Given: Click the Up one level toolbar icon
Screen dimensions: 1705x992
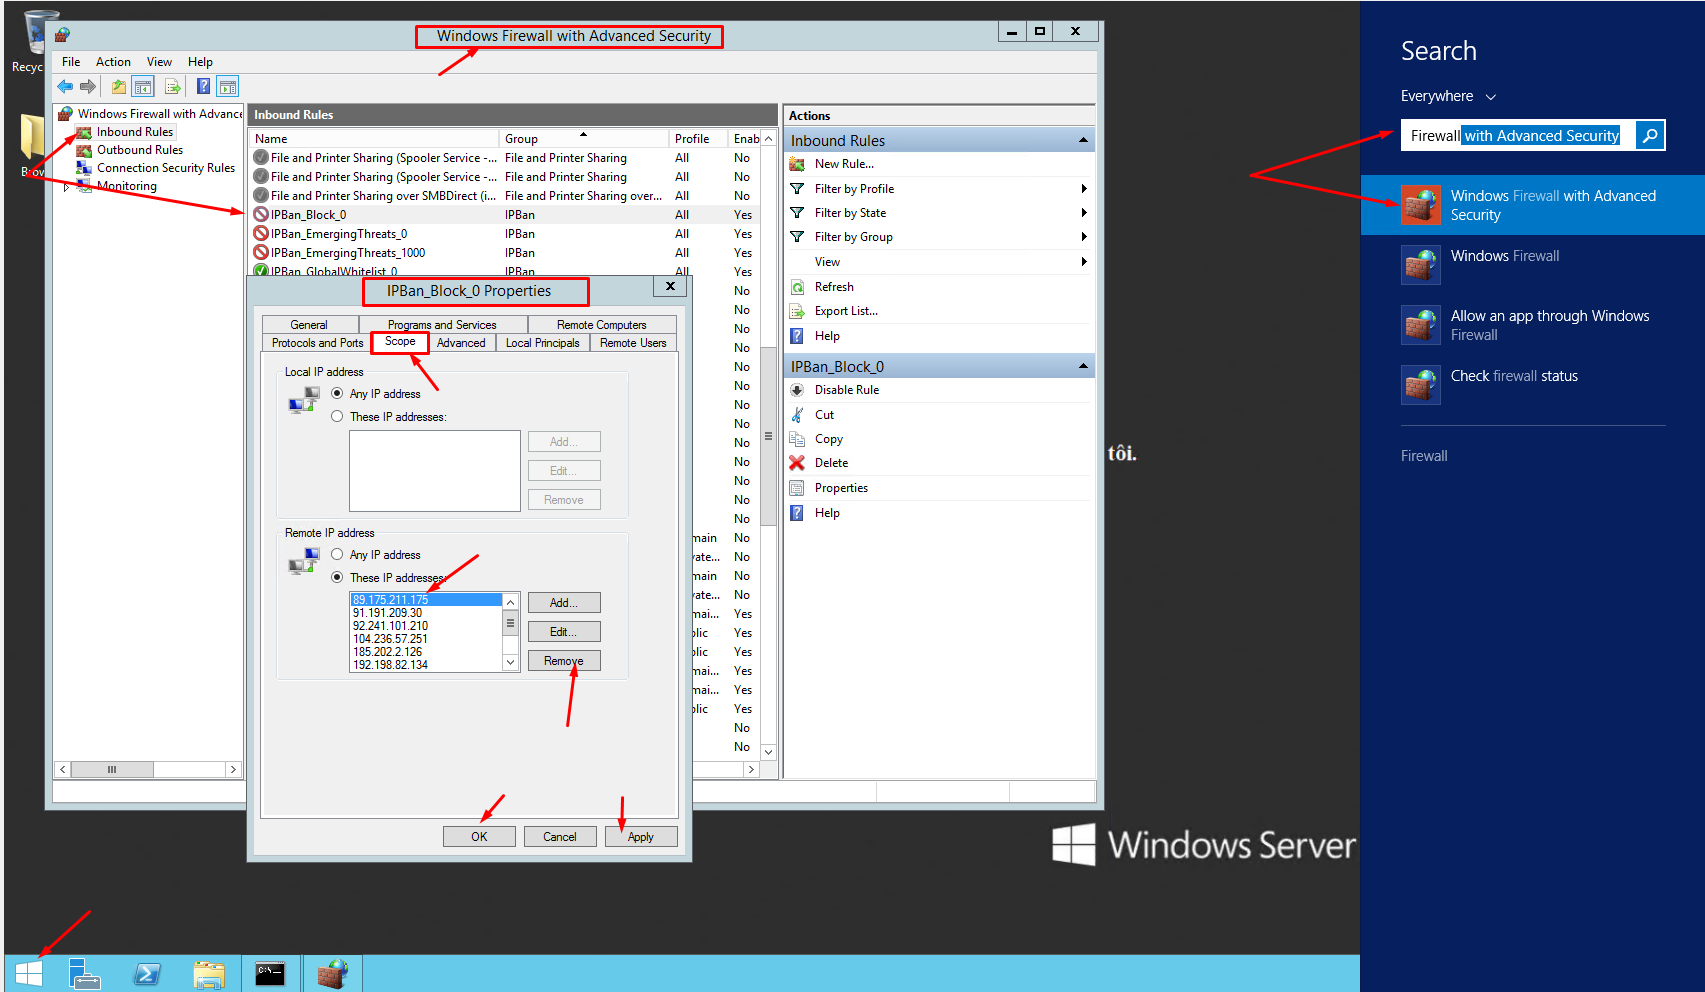Looking at the screenshot, I should [119, 87].
